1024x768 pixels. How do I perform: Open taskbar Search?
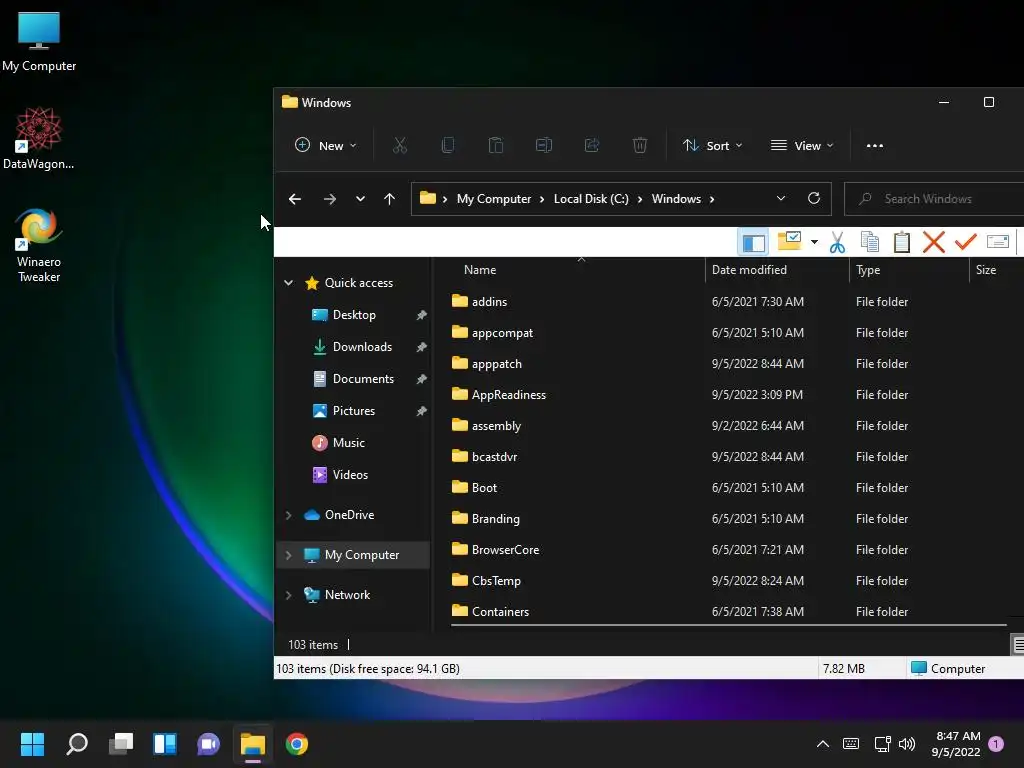[x=77, y=744]
